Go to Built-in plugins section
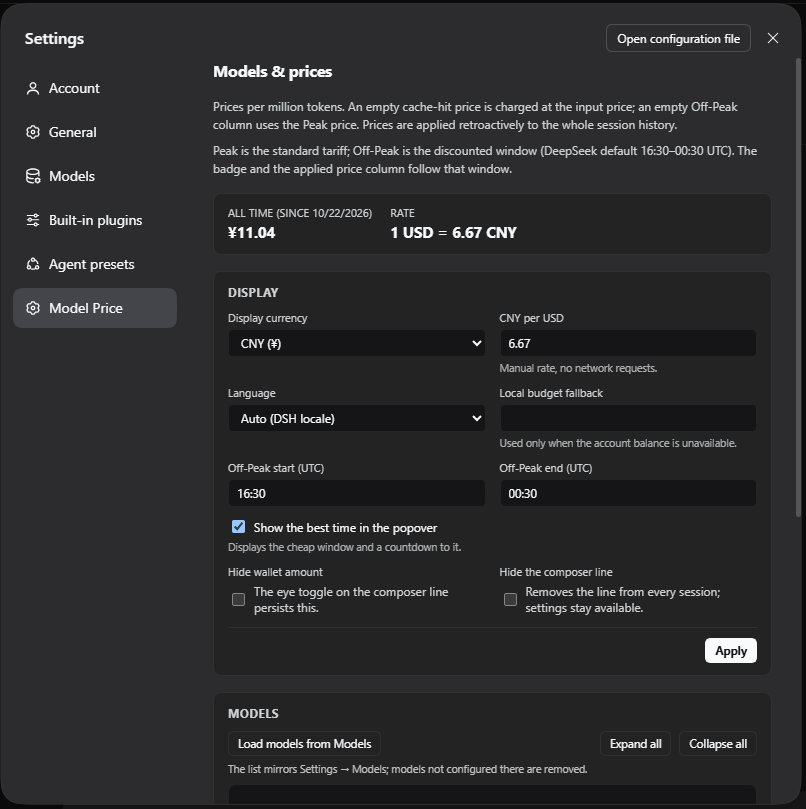This screenshot has width=806, height=809. [95, 220]
